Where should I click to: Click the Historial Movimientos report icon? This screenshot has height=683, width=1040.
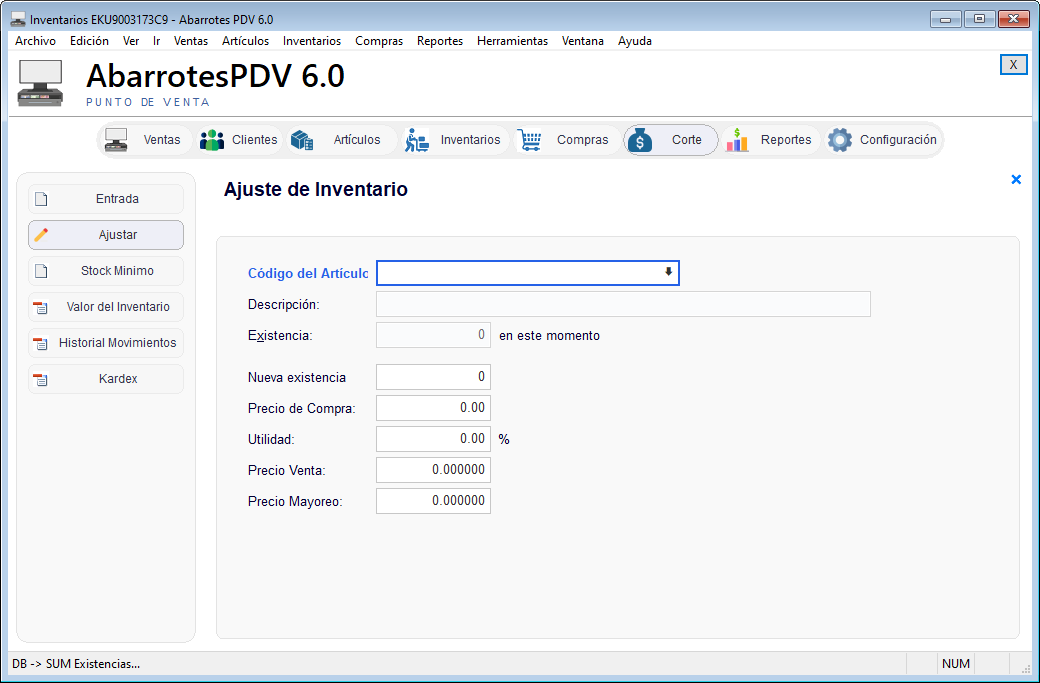point(41,343)
